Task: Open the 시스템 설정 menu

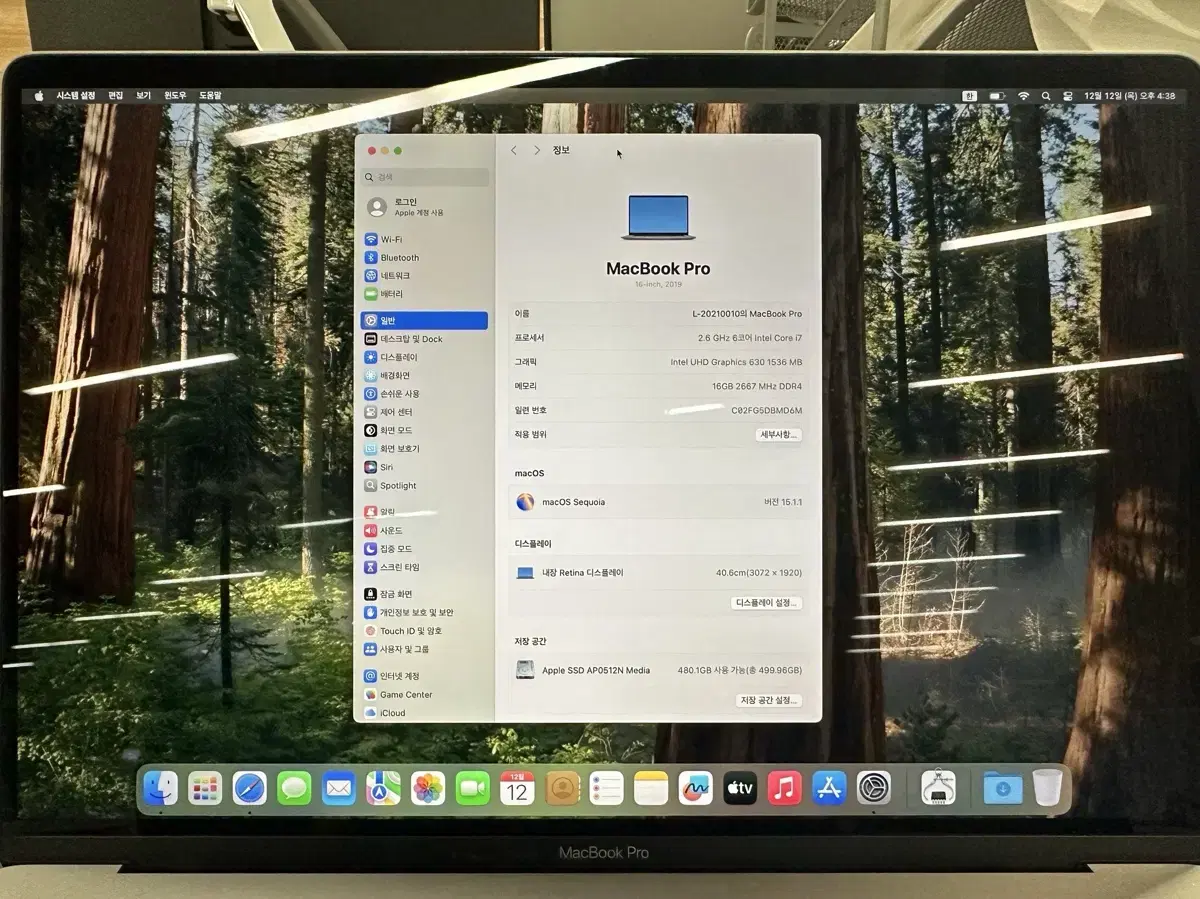Action: [x=76, y=96]
